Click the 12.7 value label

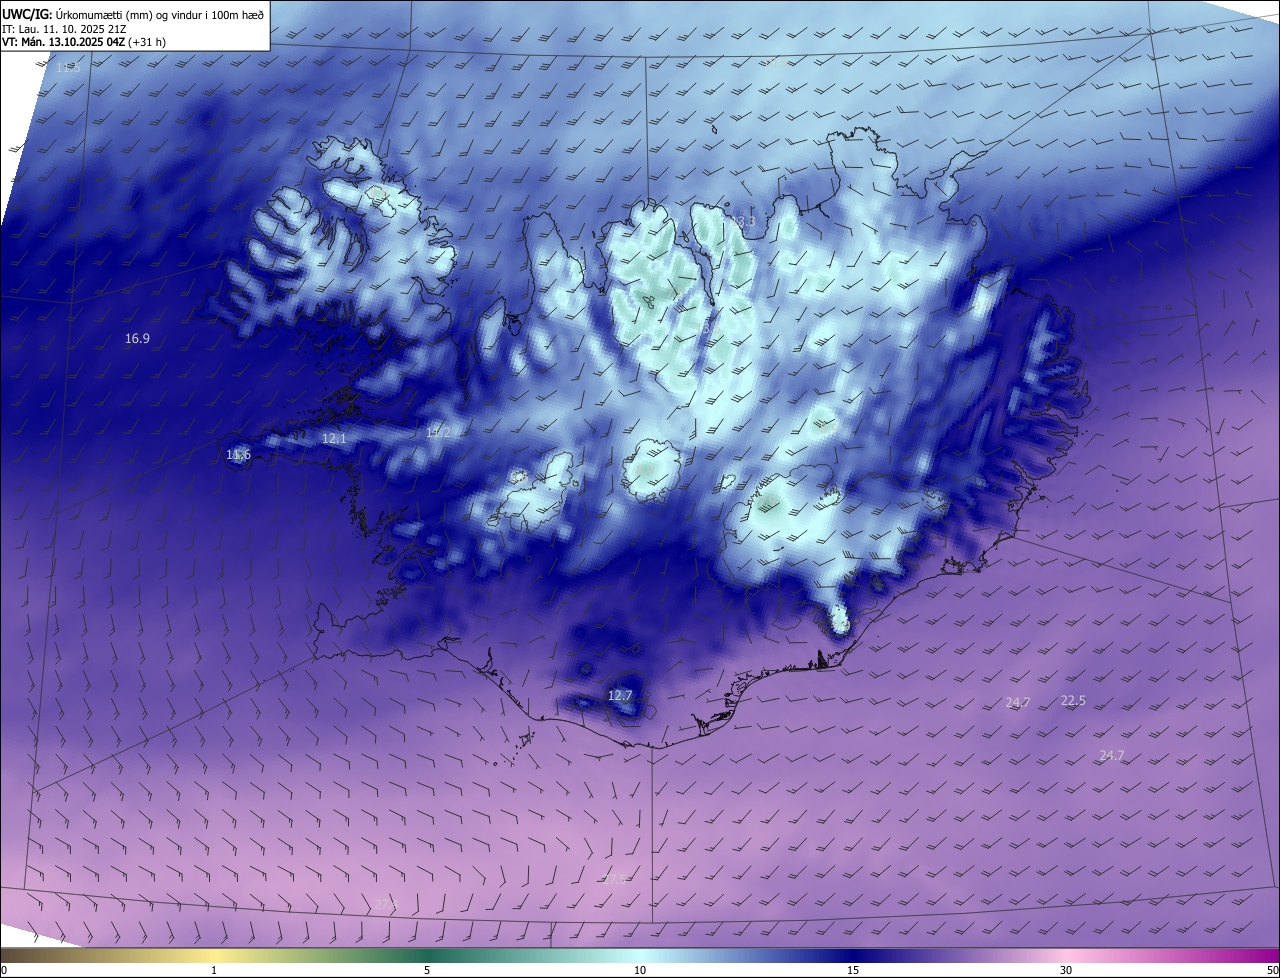[x=620, y=695]
